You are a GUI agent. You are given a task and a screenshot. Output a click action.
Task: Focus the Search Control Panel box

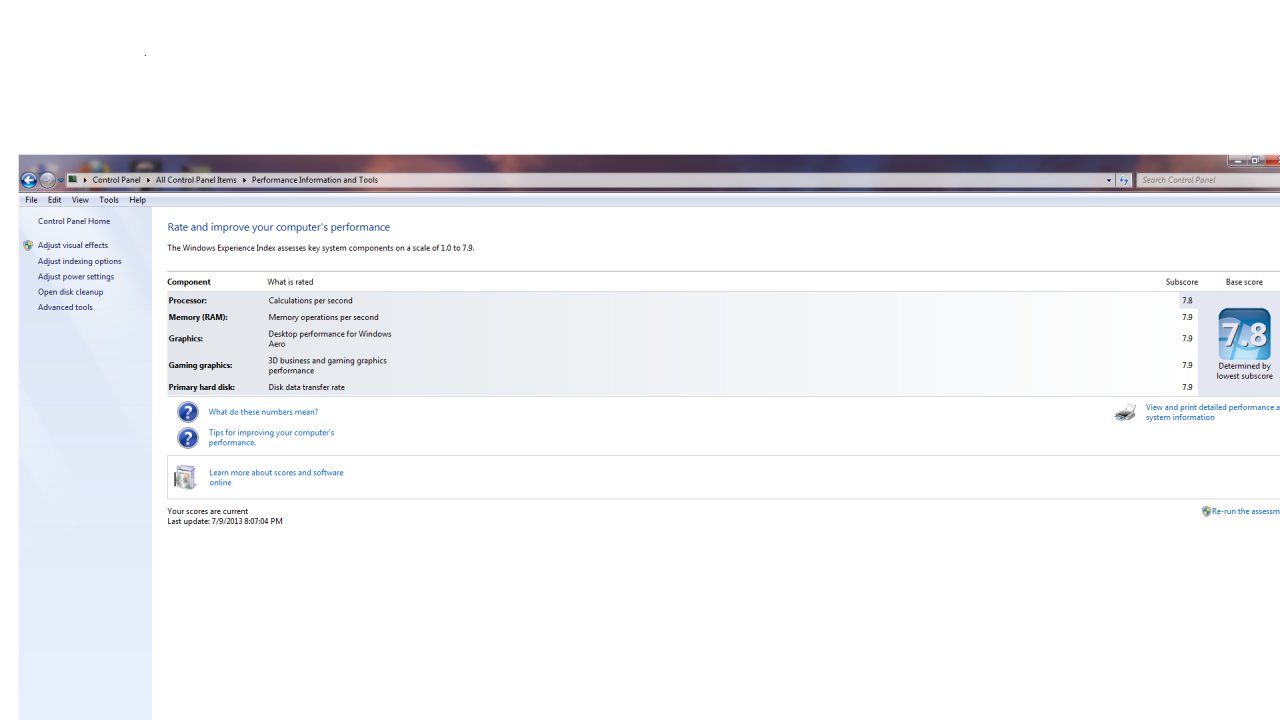(x=1208, y=180)
